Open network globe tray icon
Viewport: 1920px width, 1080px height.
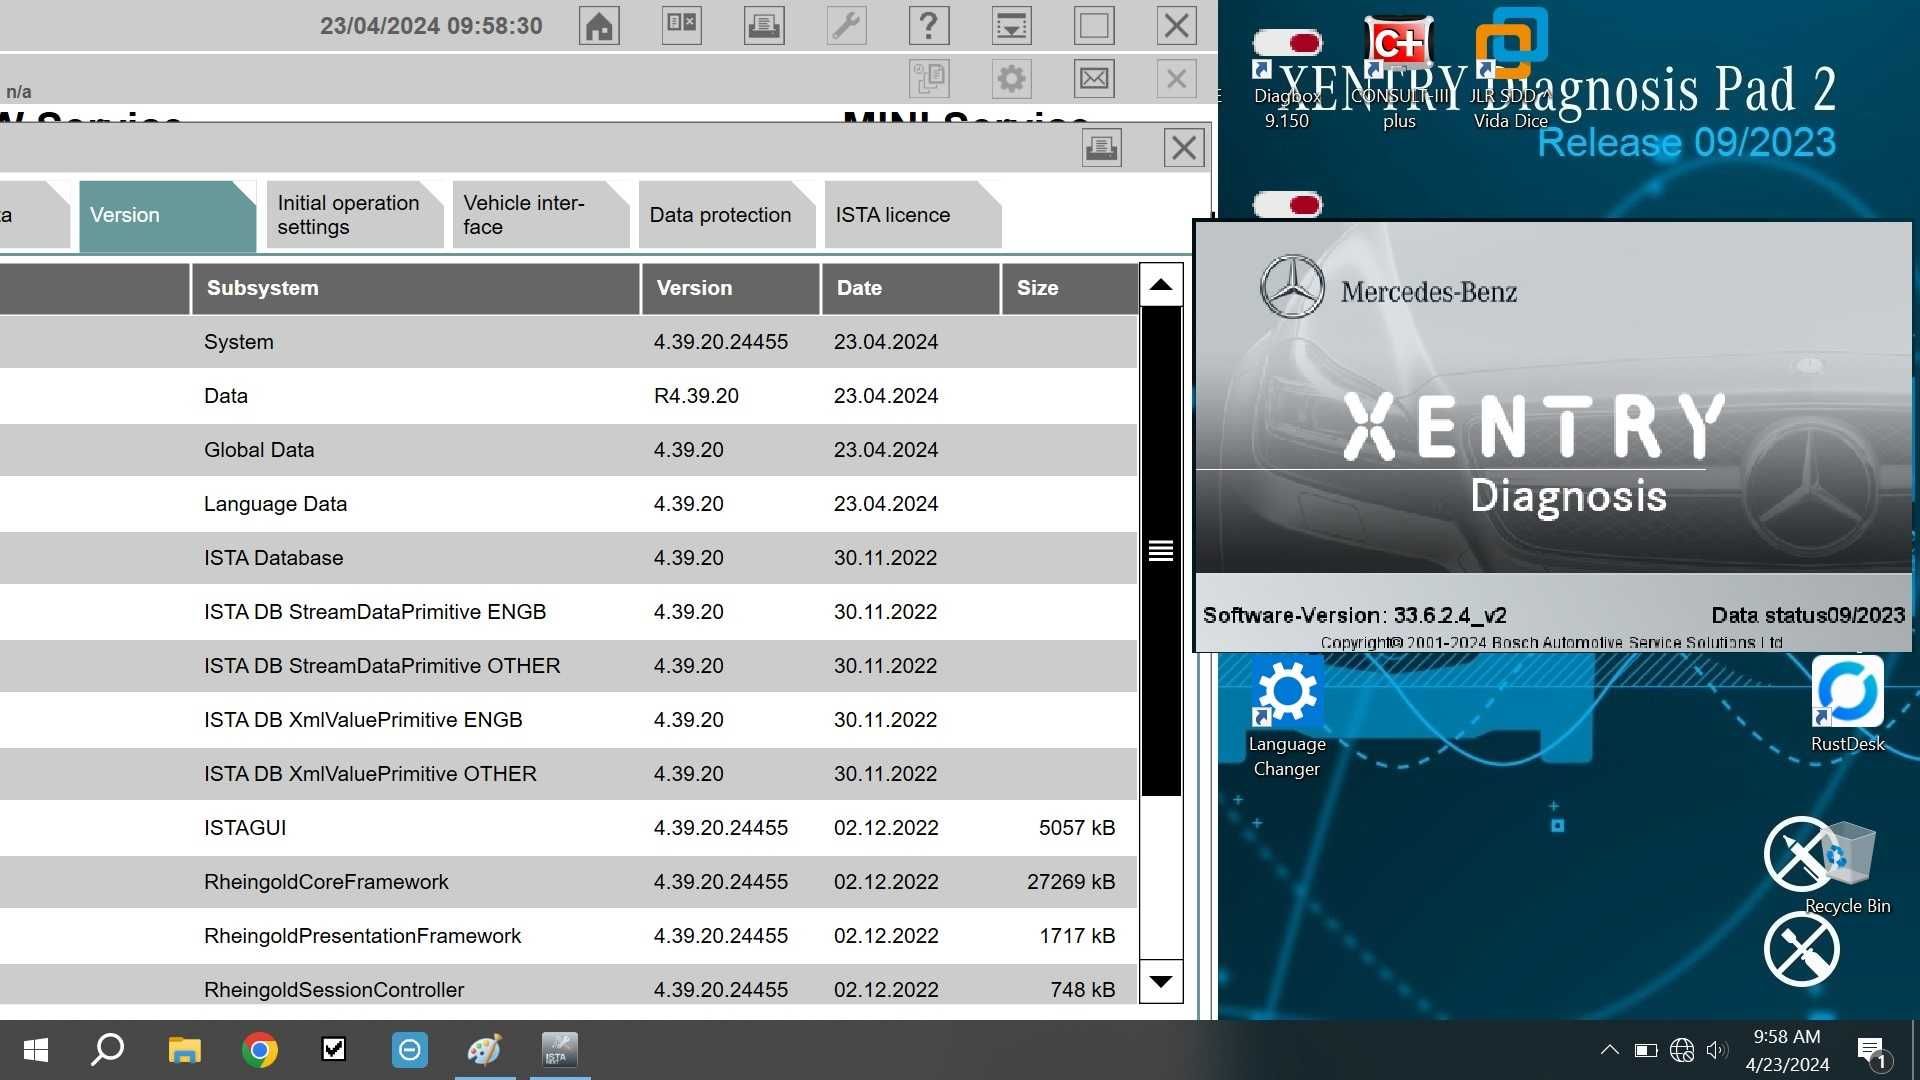click(x=1682, y=1050)
